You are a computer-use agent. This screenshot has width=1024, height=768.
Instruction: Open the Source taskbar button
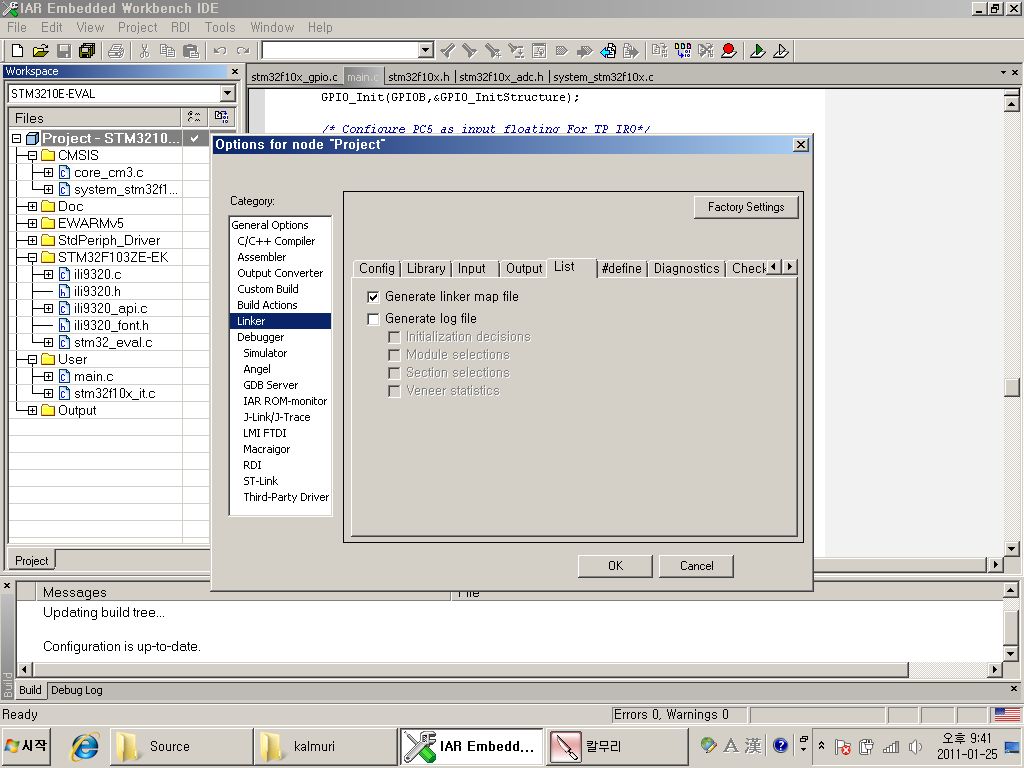click(x=181, y=746)
